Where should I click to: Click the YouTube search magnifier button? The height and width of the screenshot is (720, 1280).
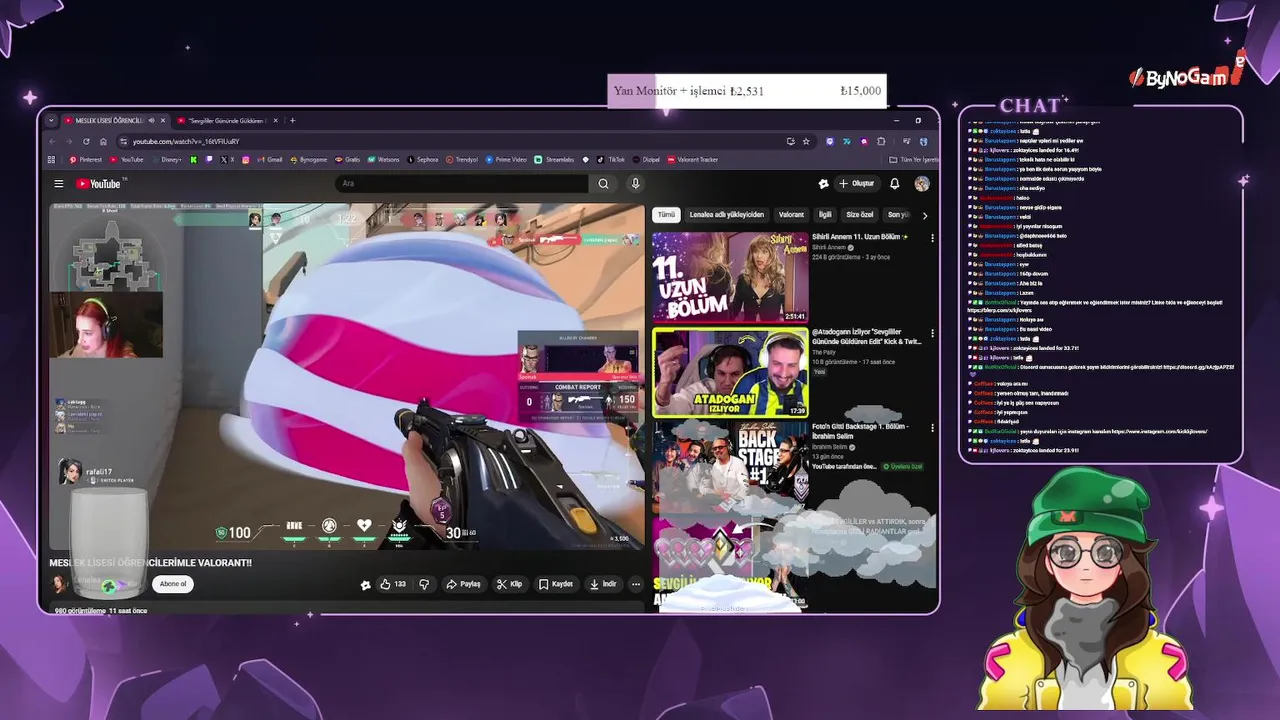point(603,184)
